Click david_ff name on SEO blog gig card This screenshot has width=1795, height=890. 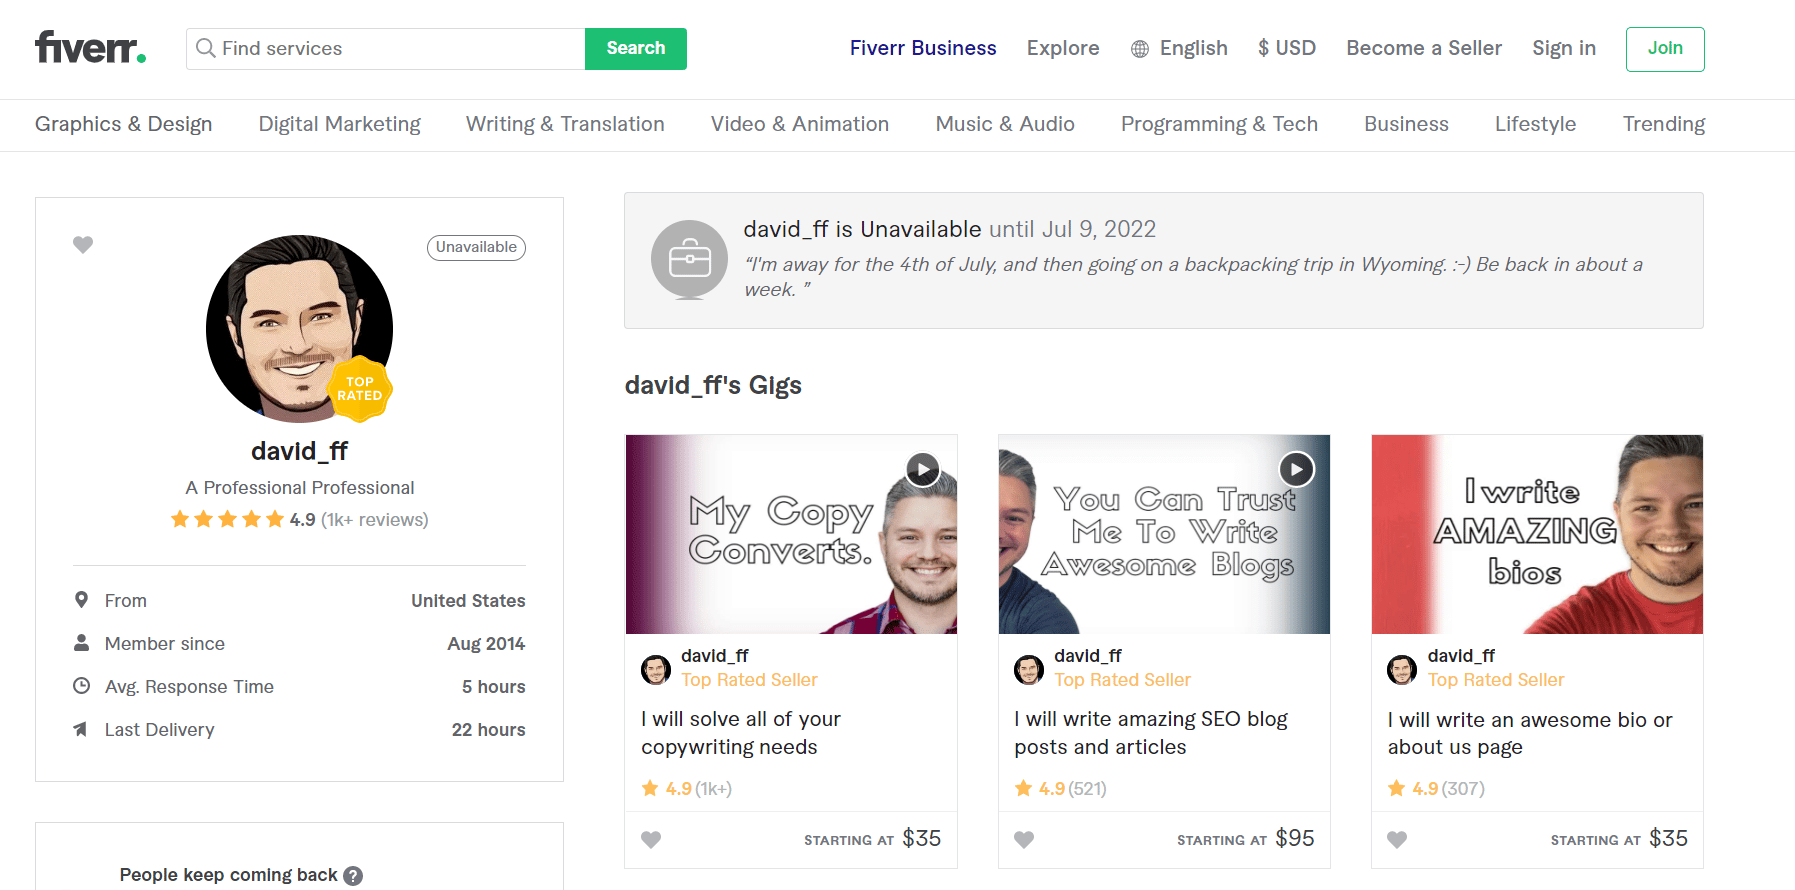(1088, 656)
